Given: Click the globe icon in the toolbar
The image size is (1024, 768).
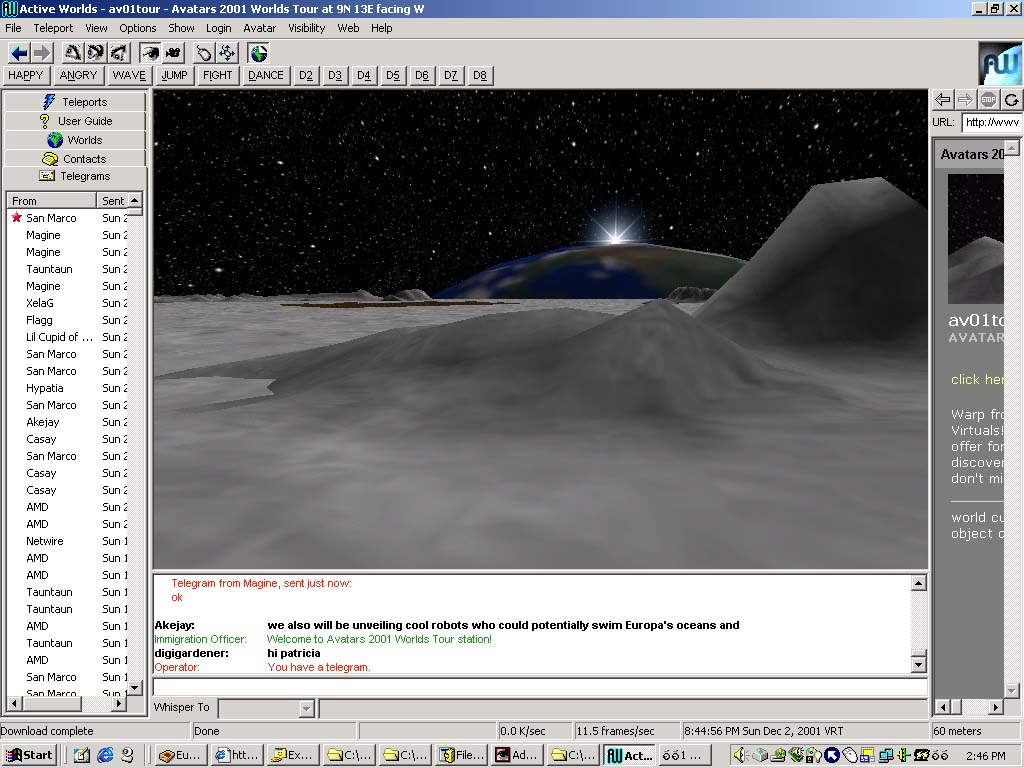Looking at the screenshot, I should click(x=259, y=53).
